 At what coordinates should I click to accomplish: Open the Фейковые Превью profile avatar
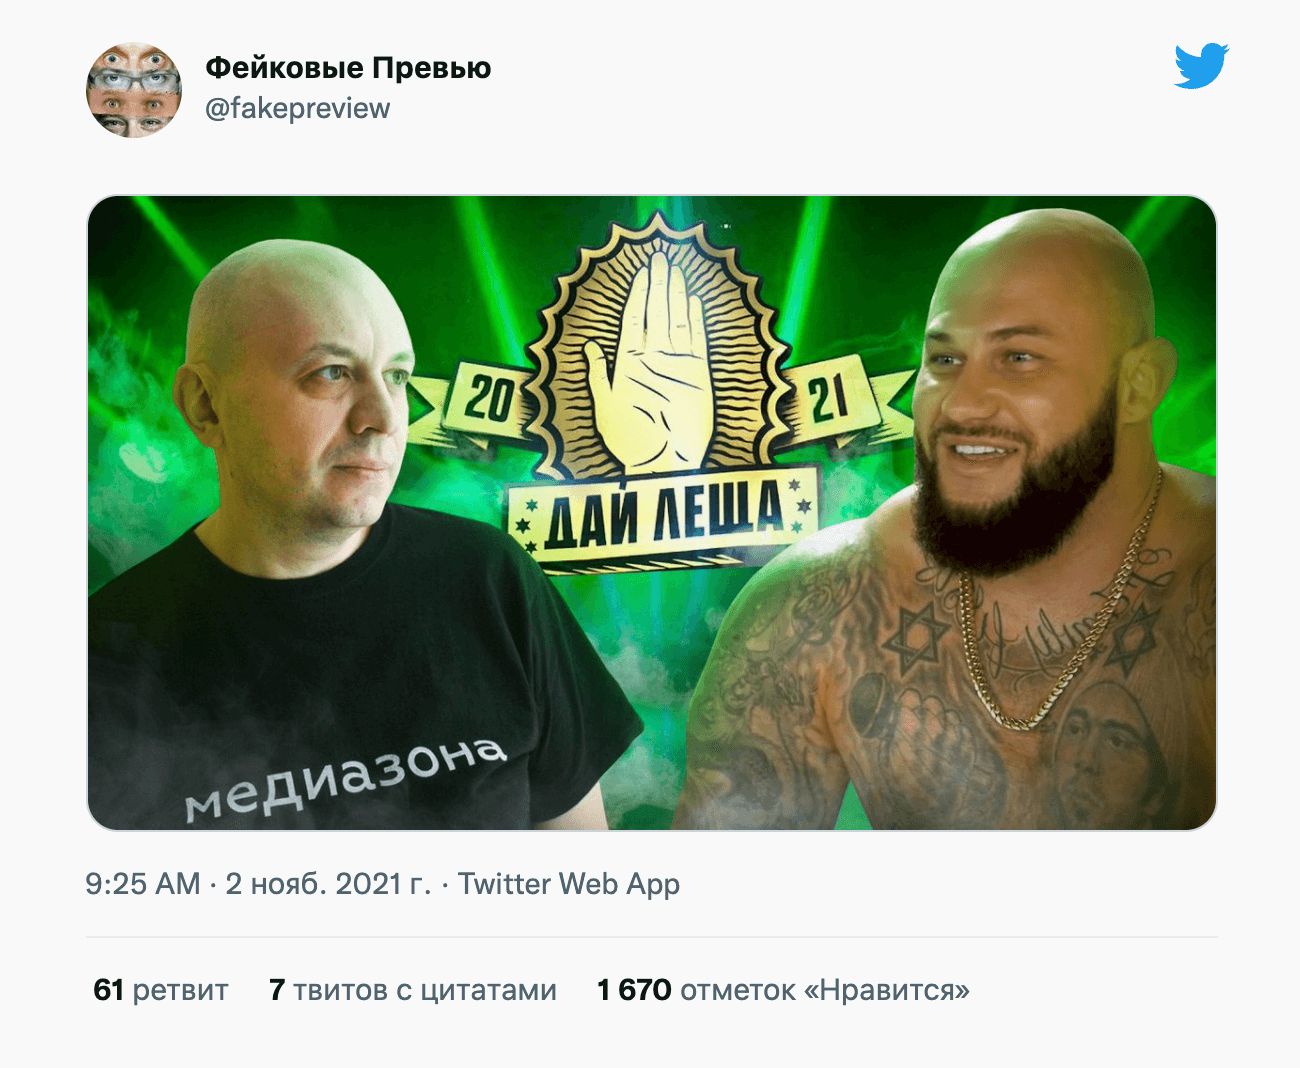pos(134,90)
